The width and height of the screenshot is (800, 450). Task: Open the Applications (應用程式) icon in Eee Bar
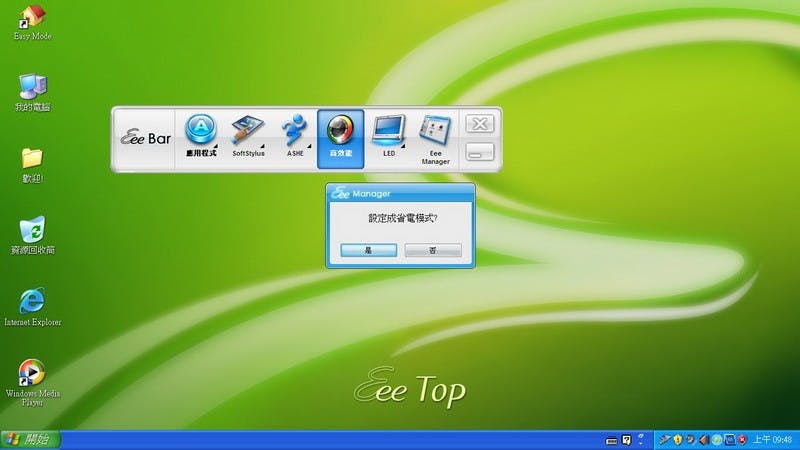point(201,136)
